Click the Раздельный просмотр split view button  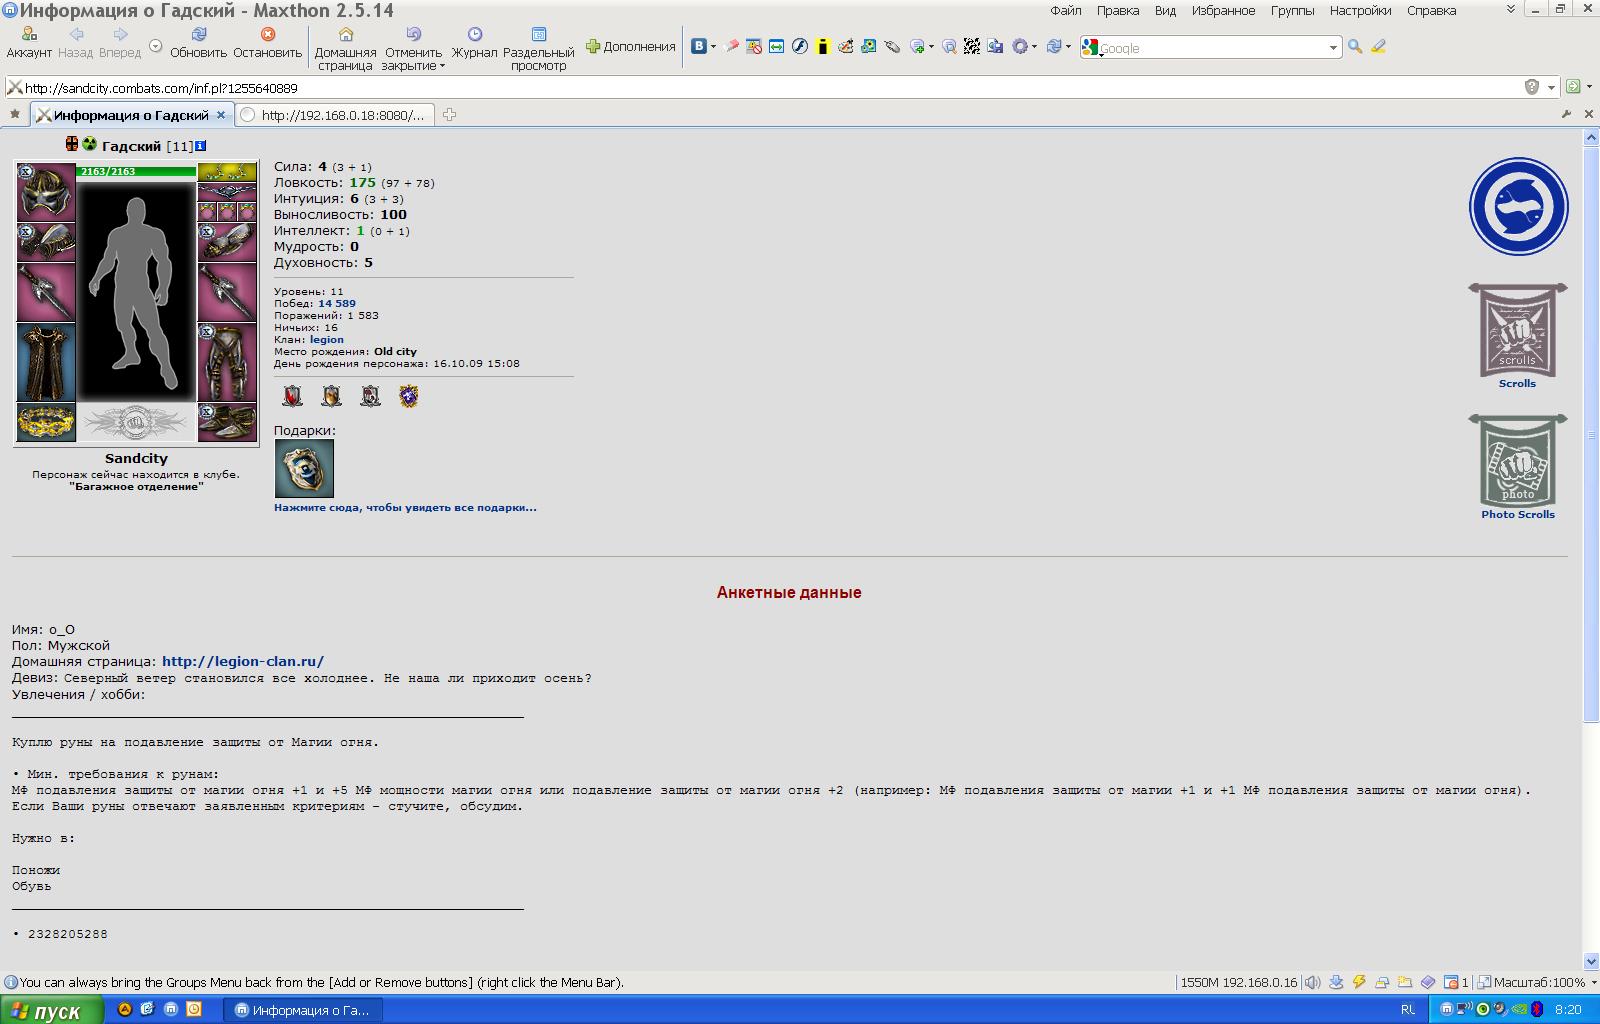pos(538,49)
